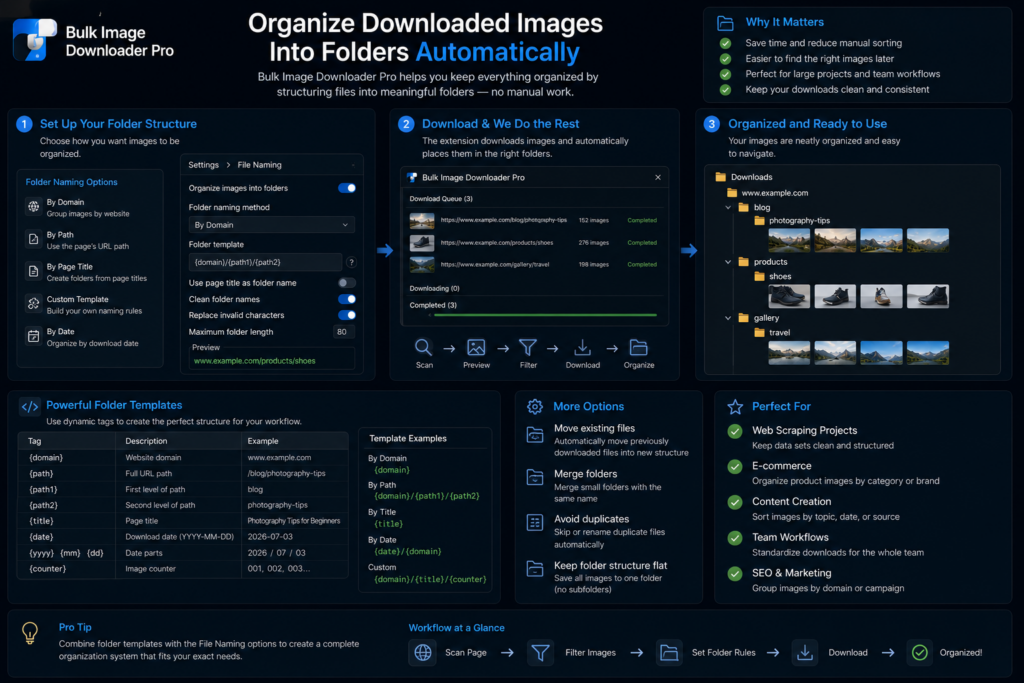Click the Powerful Folder Templates code icon
This screenshot has width=1024, height=683.
click(30, 406)
